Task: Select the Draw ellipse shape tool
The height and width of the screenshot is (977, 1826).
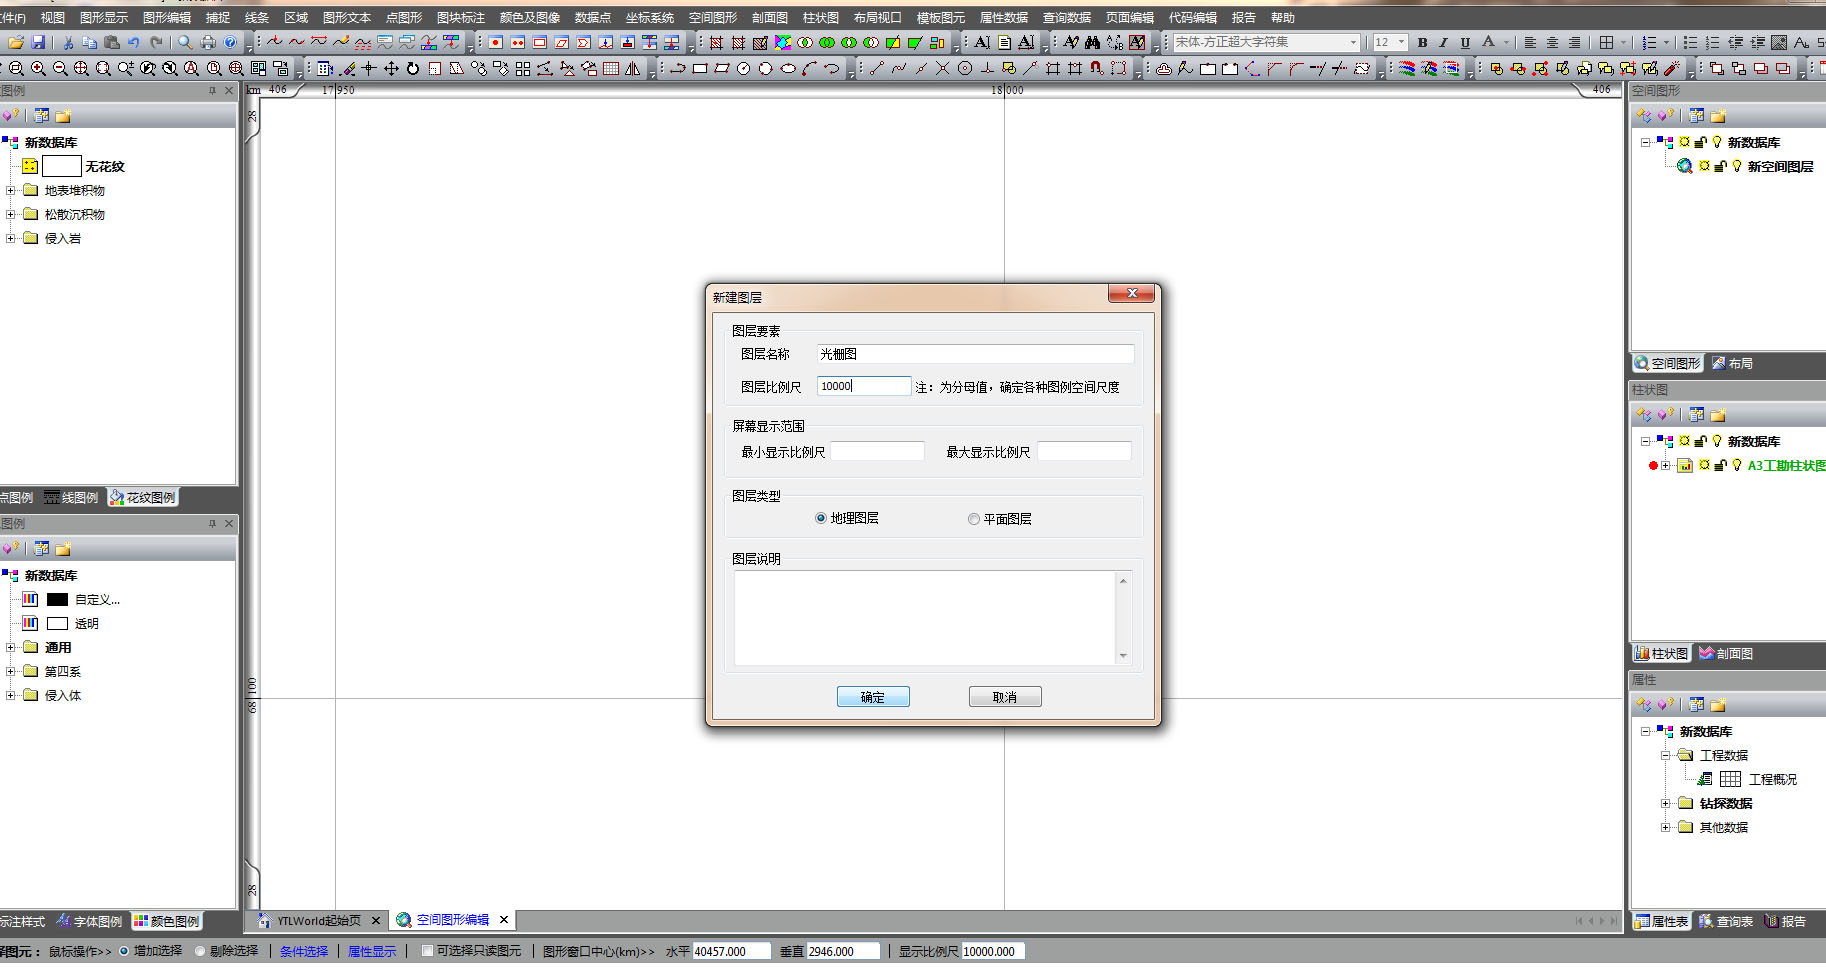Action: tap(788, 68)
